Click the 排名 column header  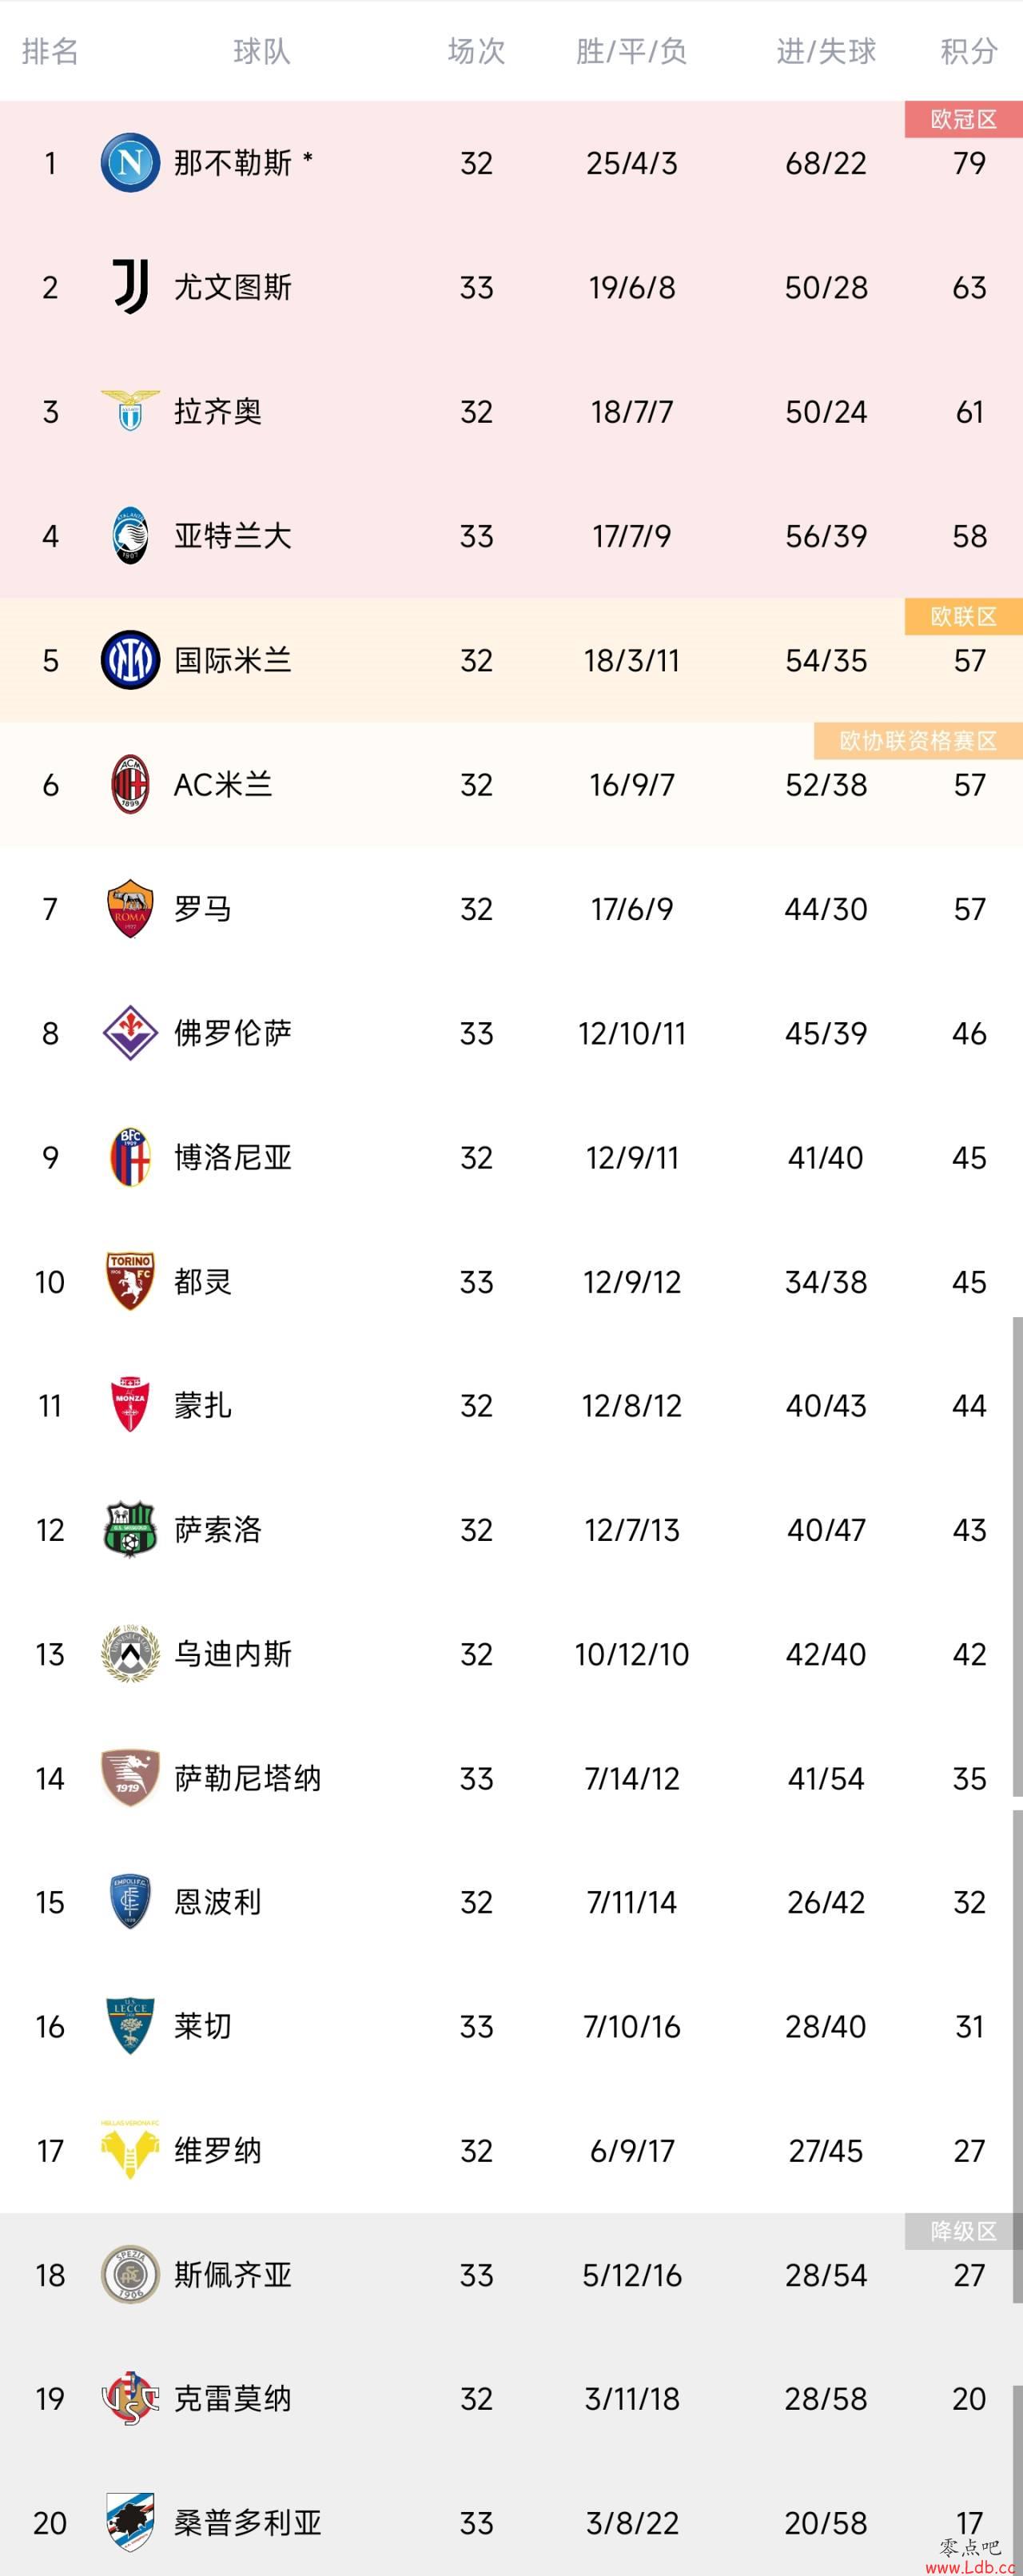coord(50,51)
